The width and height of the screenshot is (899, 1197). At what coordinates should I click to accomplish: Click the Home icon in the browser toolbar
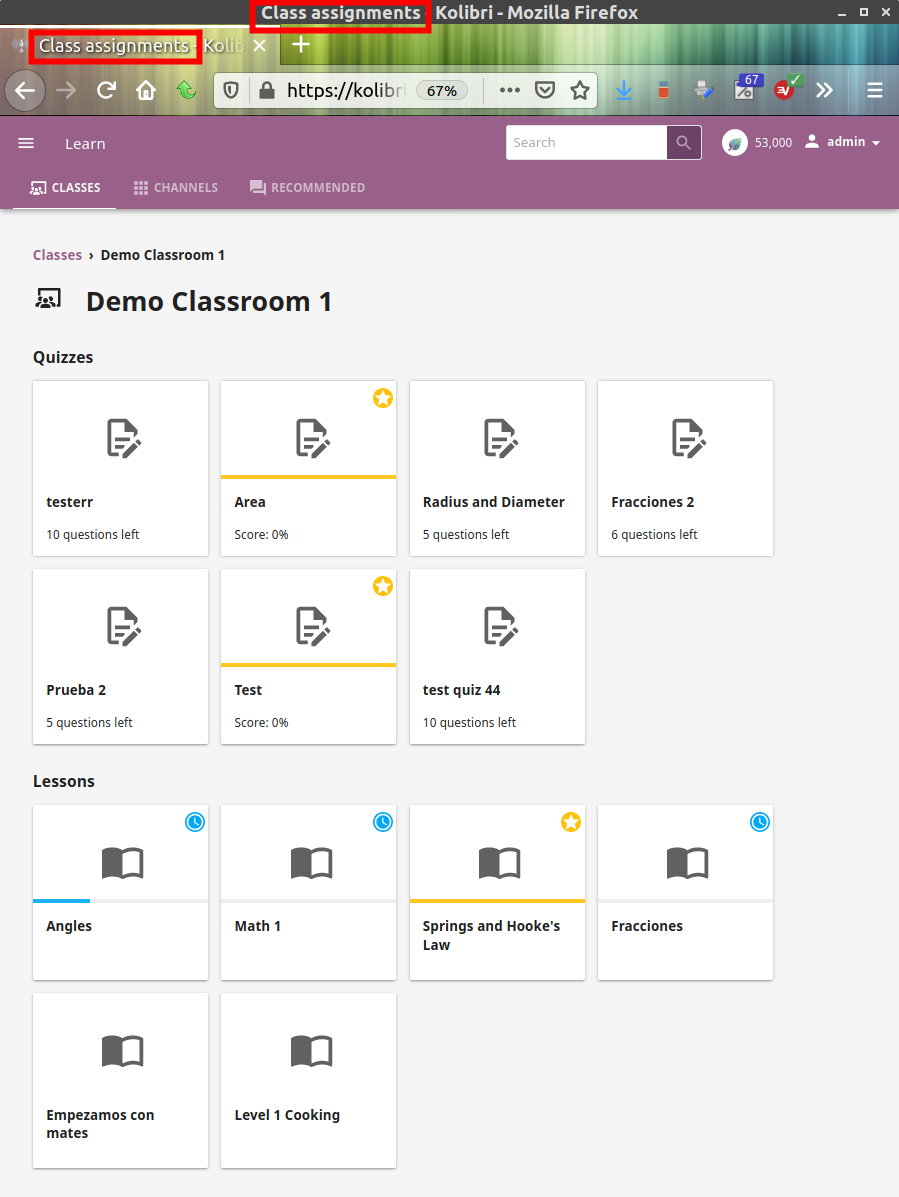pyautogui.click(x=146, y=90)
